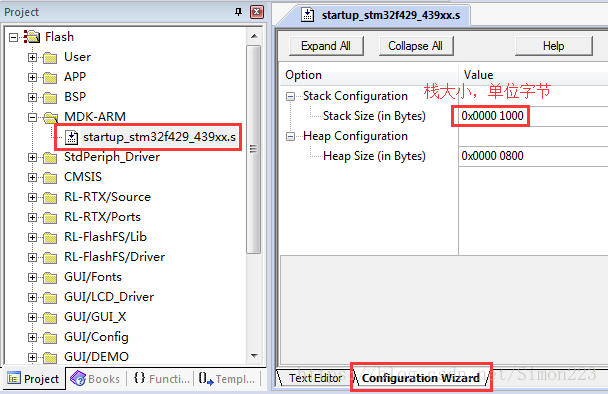Viewport: 608px width, 394px height.
Task: Expand the GUI/LCD_Driver folder node
Action: pyautogui.click(x=33, y=297)
